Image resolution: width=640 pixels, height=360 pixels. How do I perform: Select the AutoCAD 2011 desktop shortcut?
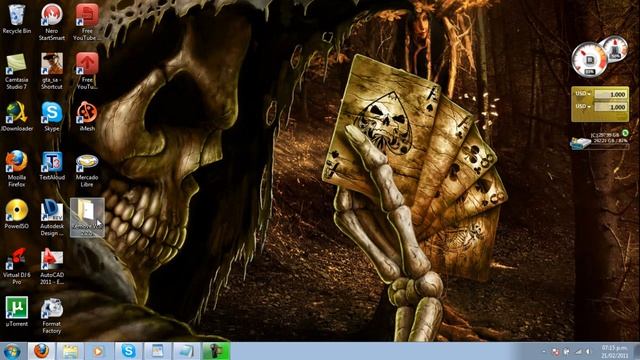pyautogui.click(x=52, y=266)
